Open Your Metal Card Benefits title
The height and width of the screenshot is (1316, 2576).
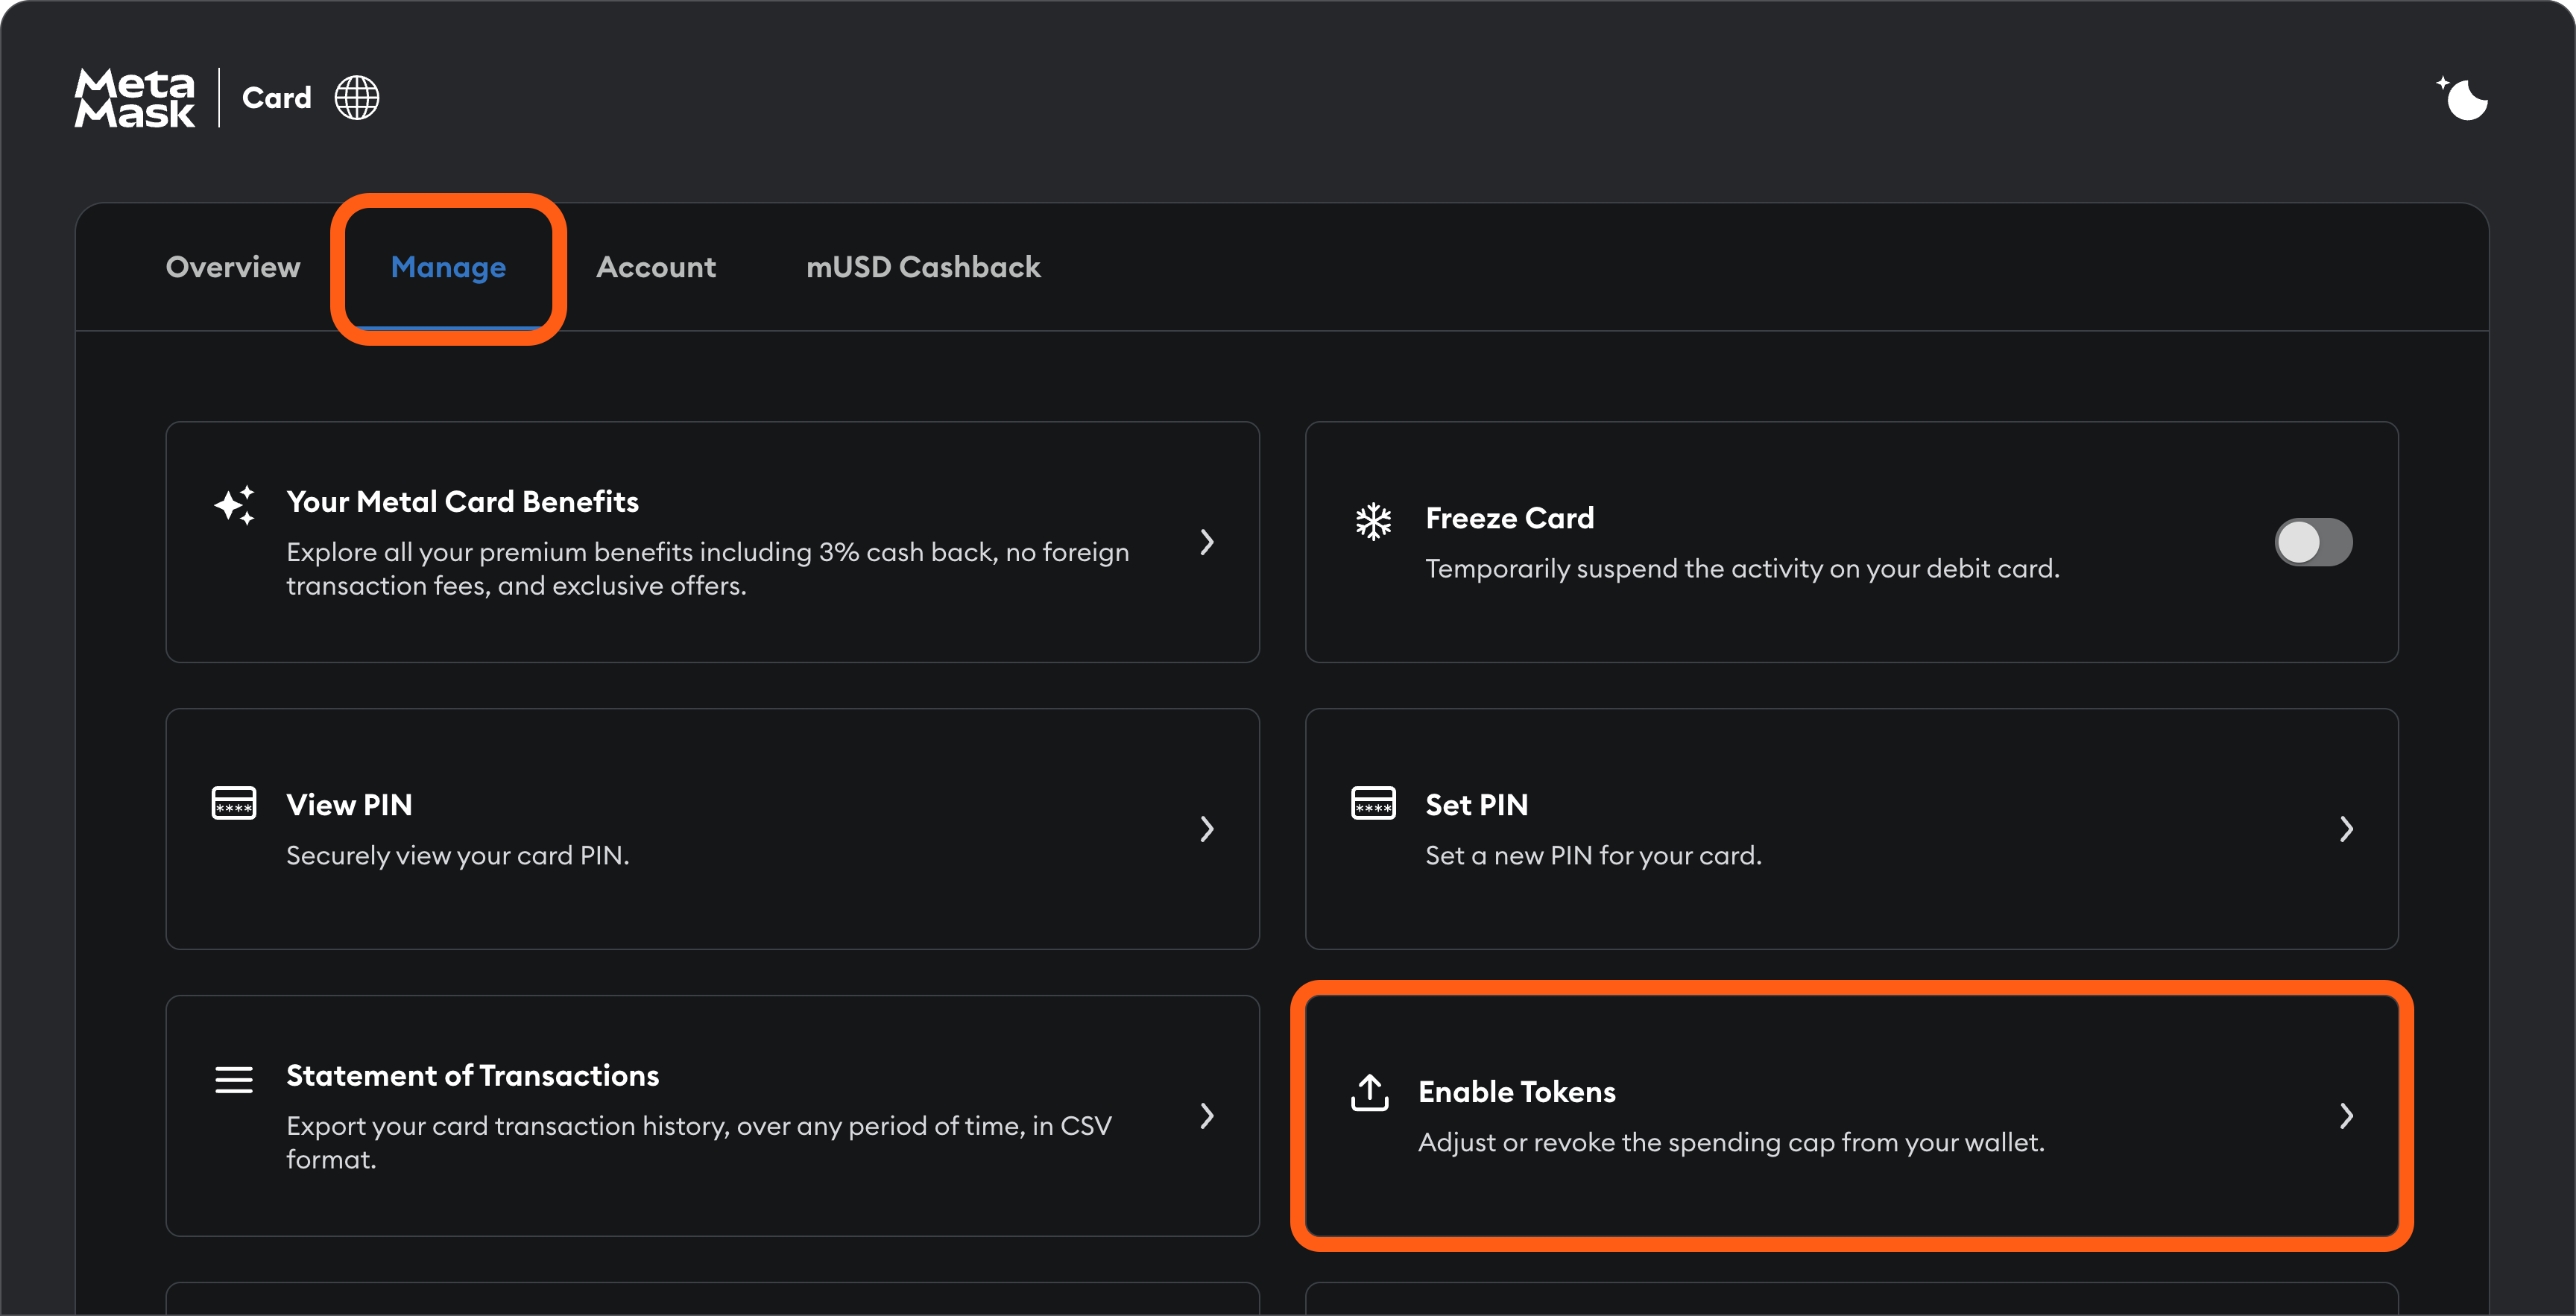pyautogui.click(x=462, y=501)
